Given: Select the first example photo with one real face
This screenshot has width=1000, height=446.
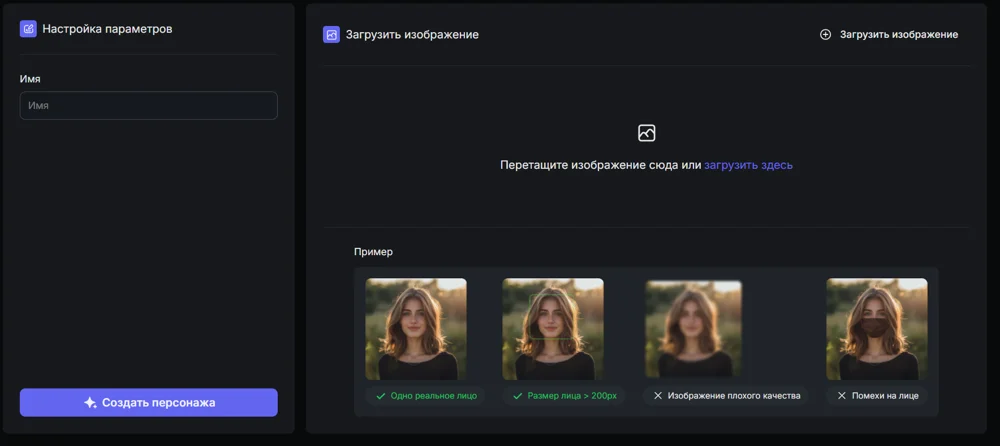Looking at the screenshot, I should pyautogui.click(x=415, y=329).
